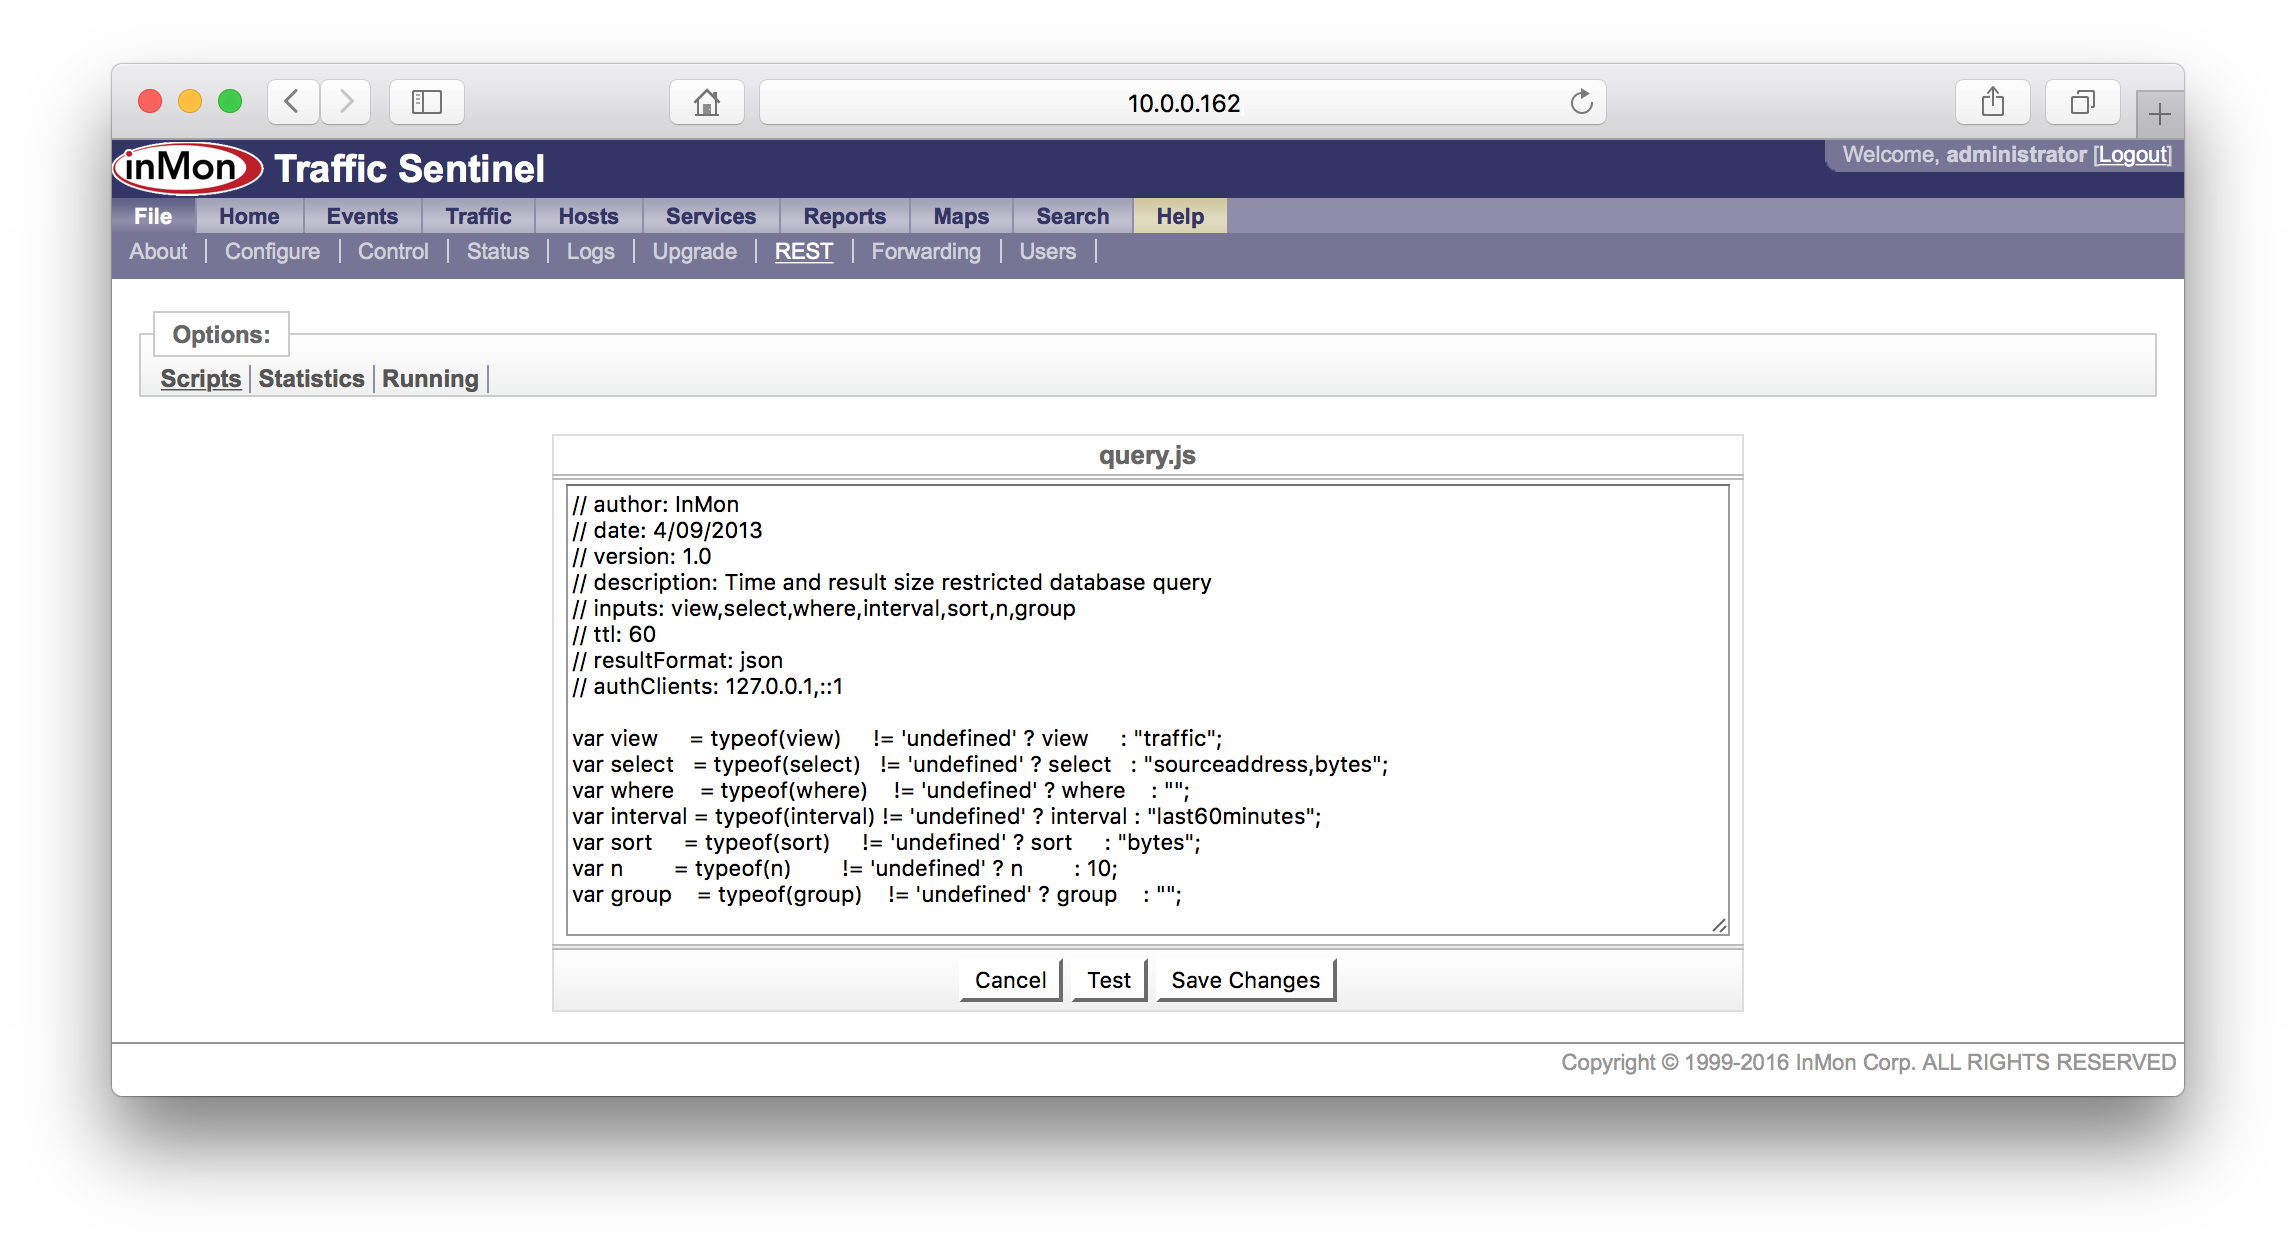Click the inMon logo
Image resolution: width=2296 pixels, height=1256 pixels.
(188, 167)
